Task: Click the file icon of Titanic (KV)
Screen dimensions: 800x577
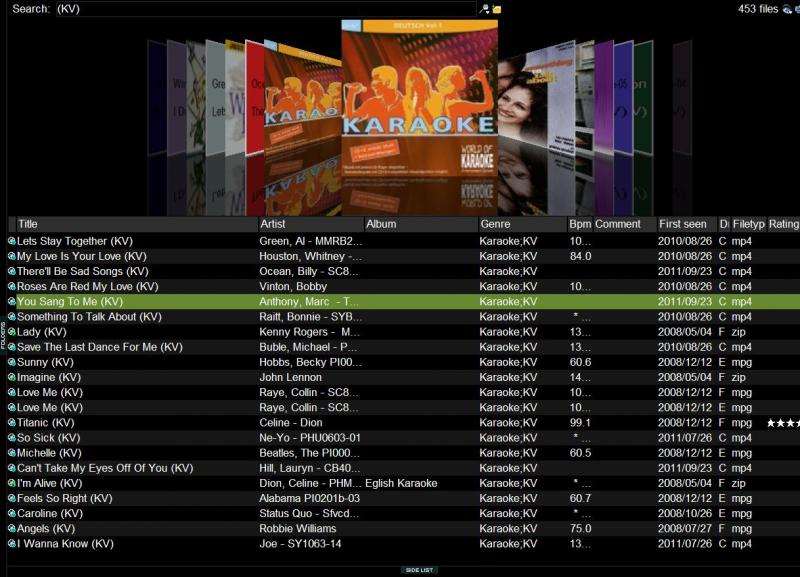Action: point(12,422)
